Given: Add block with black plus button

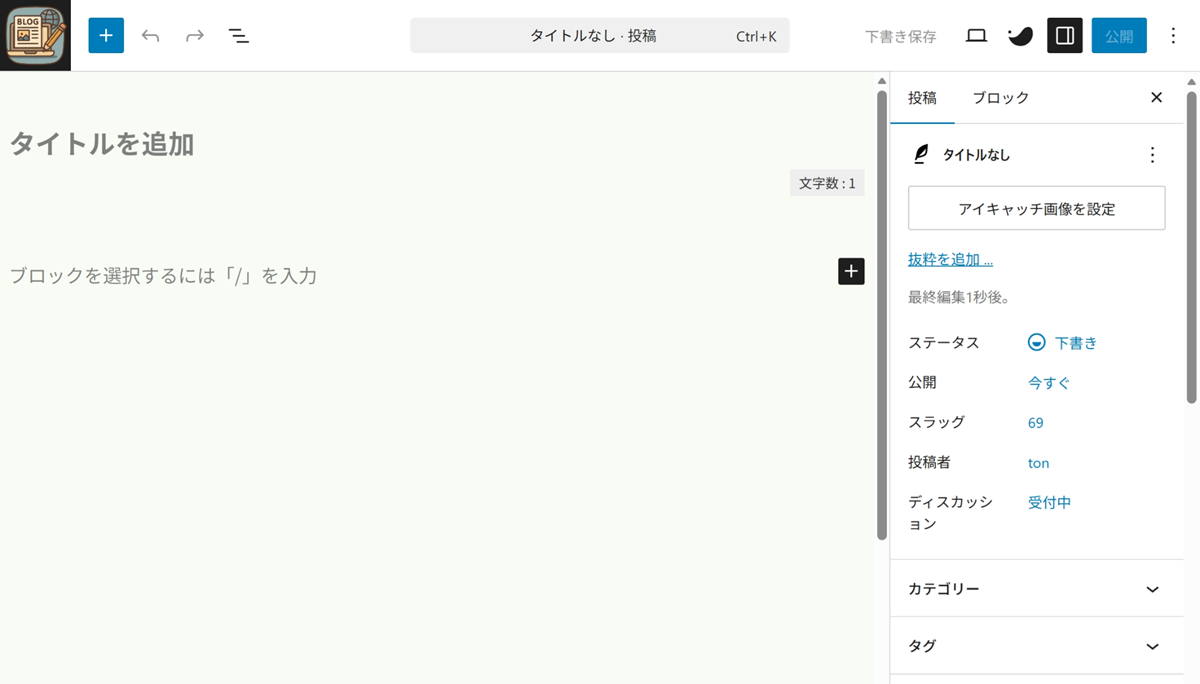Looking at the screenshot, I should click(x=851, y=271).
